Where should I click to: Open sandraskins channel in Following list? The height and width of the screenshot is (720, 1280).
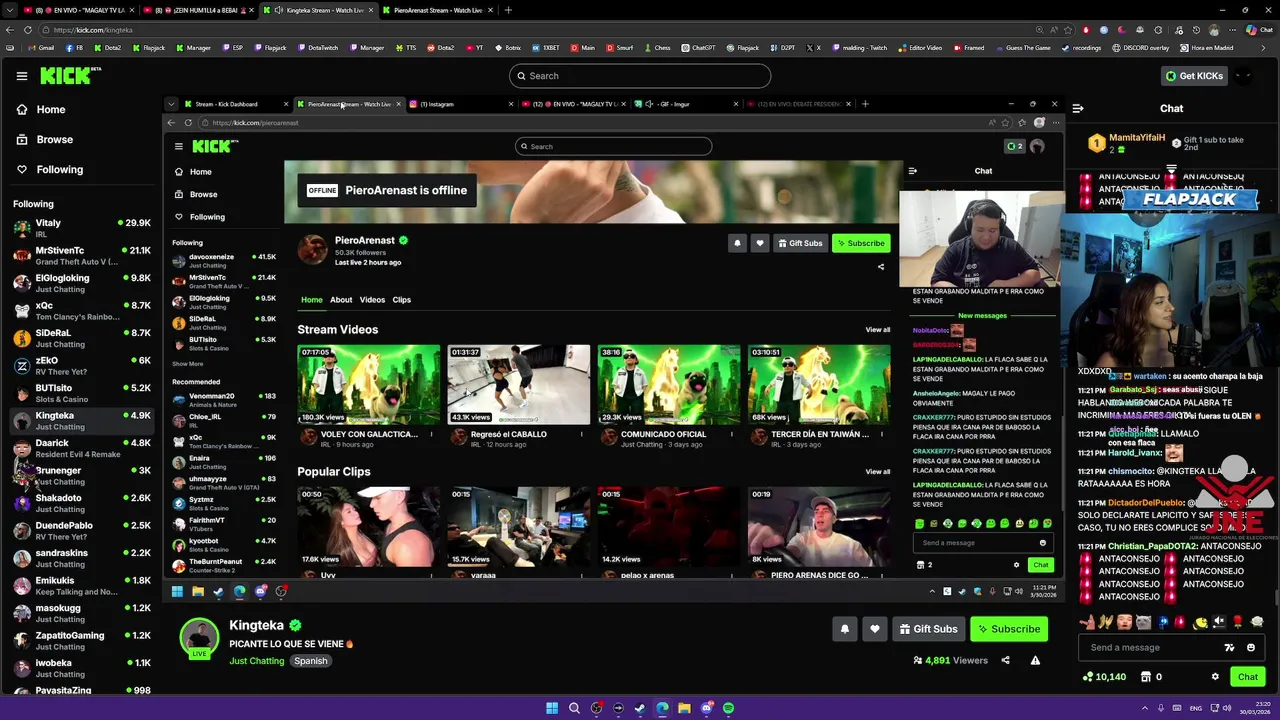point(82,559)
